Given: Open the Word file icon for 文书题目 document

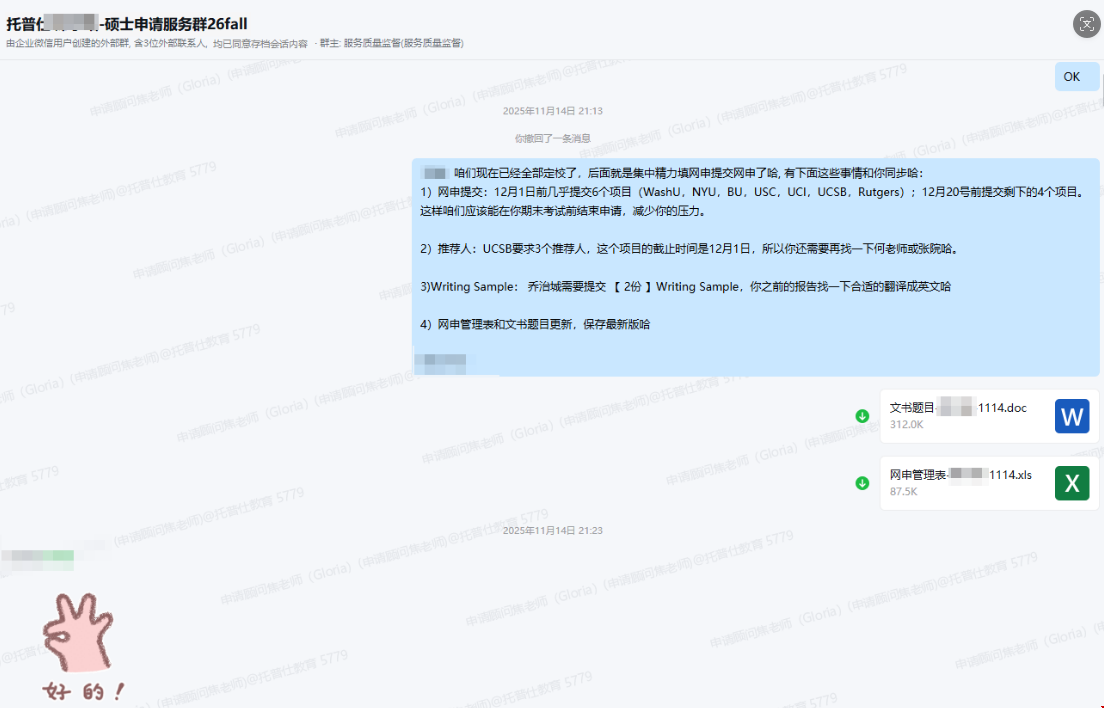Looking at the screenshot, I should click(1072, 416).
